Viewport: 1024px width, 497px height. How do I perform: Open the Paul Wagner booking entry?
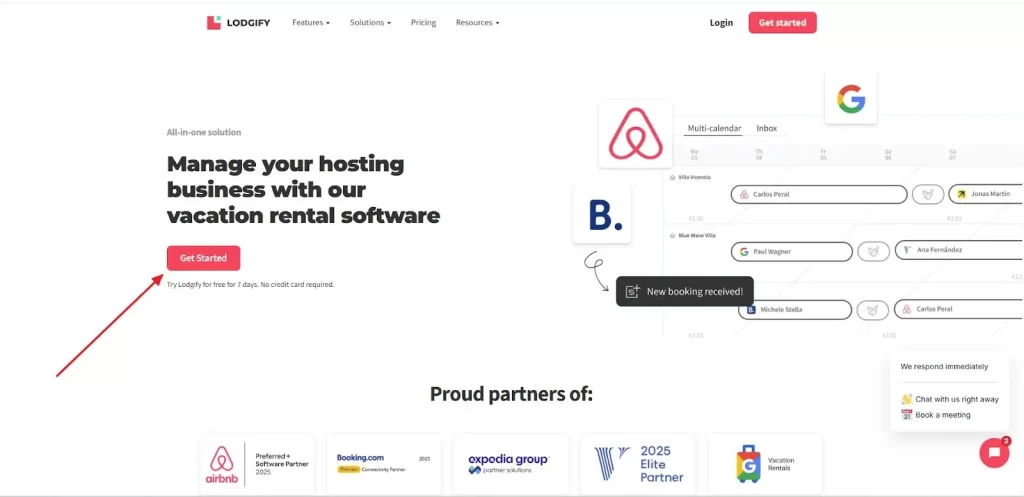790,251
